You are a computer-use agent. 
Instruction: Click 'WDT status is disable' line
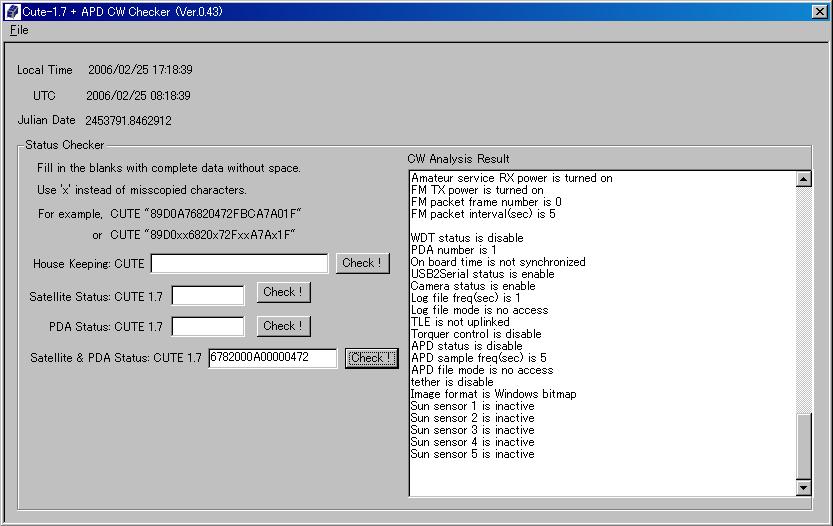[467, 238]
